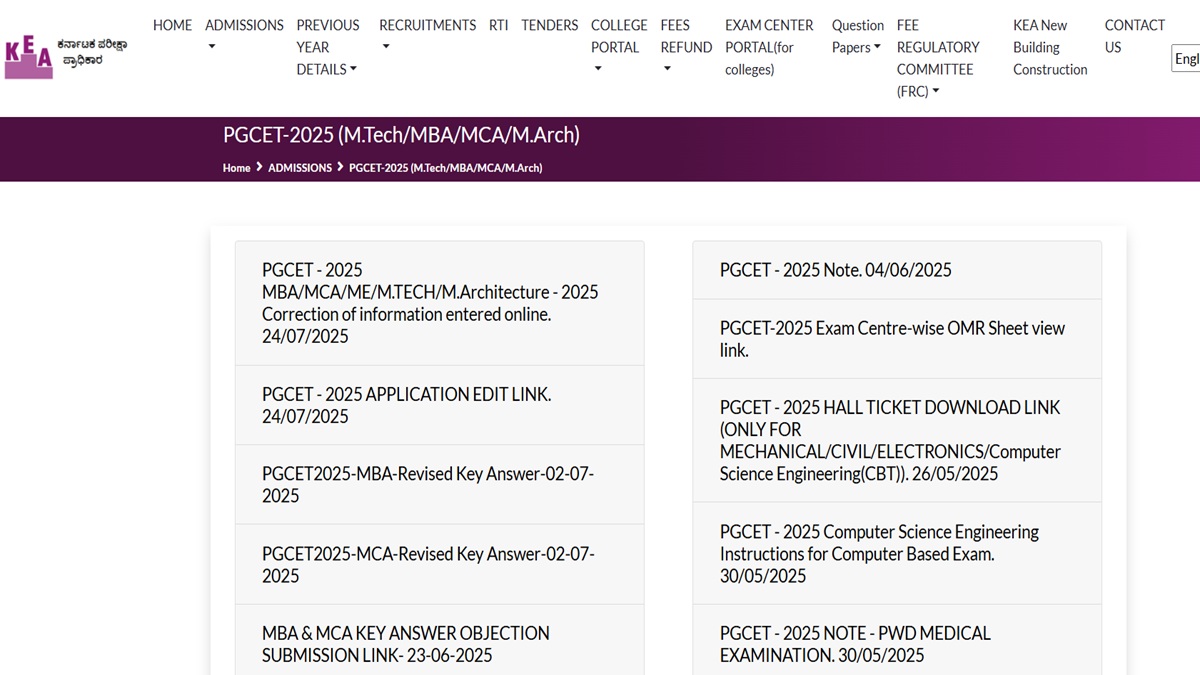Open Exam Centre-wise OMR Sheet view link

coord(897,339)
